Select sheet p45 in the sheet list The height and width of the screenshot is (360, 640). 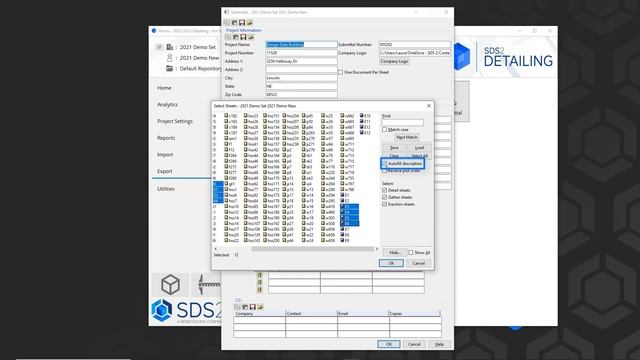(x=307, y=116)
